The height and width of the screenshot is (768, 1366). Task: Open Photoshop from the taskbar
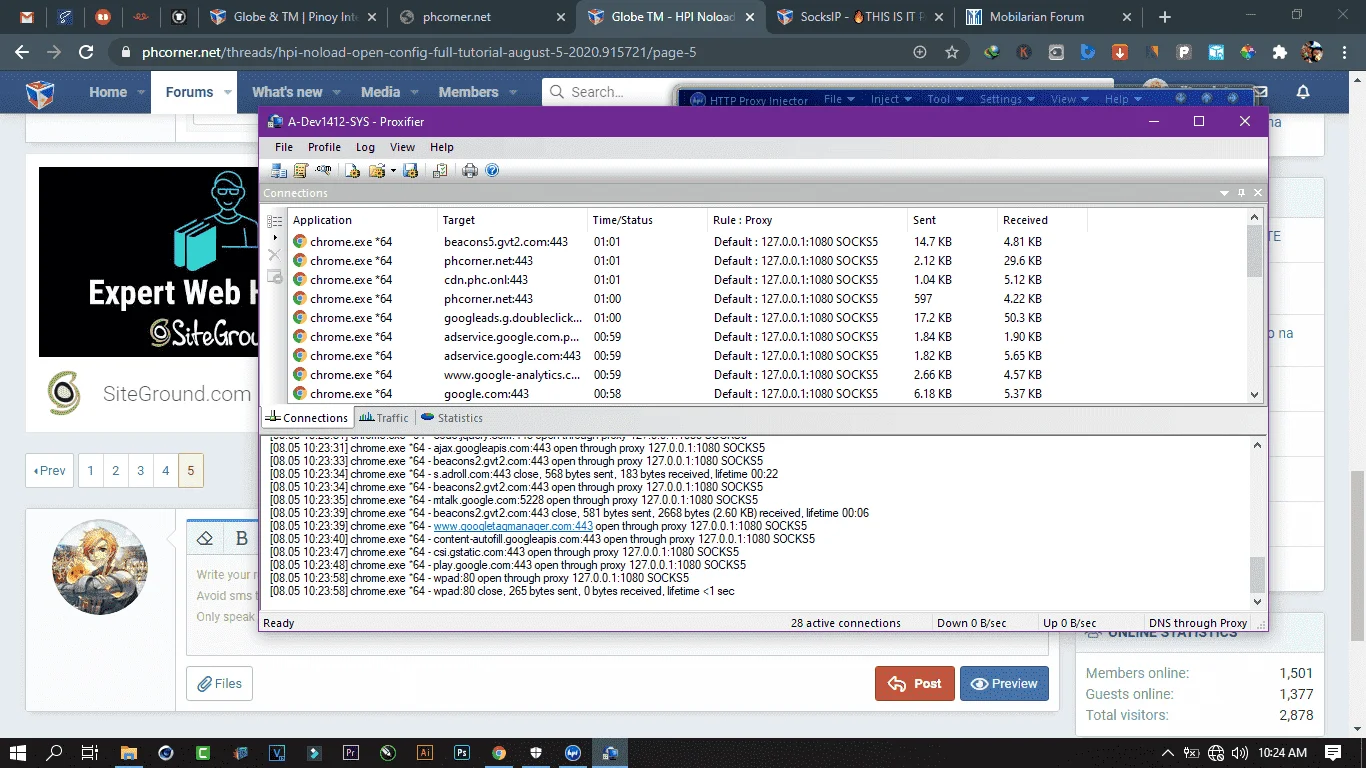coord(462,753)
